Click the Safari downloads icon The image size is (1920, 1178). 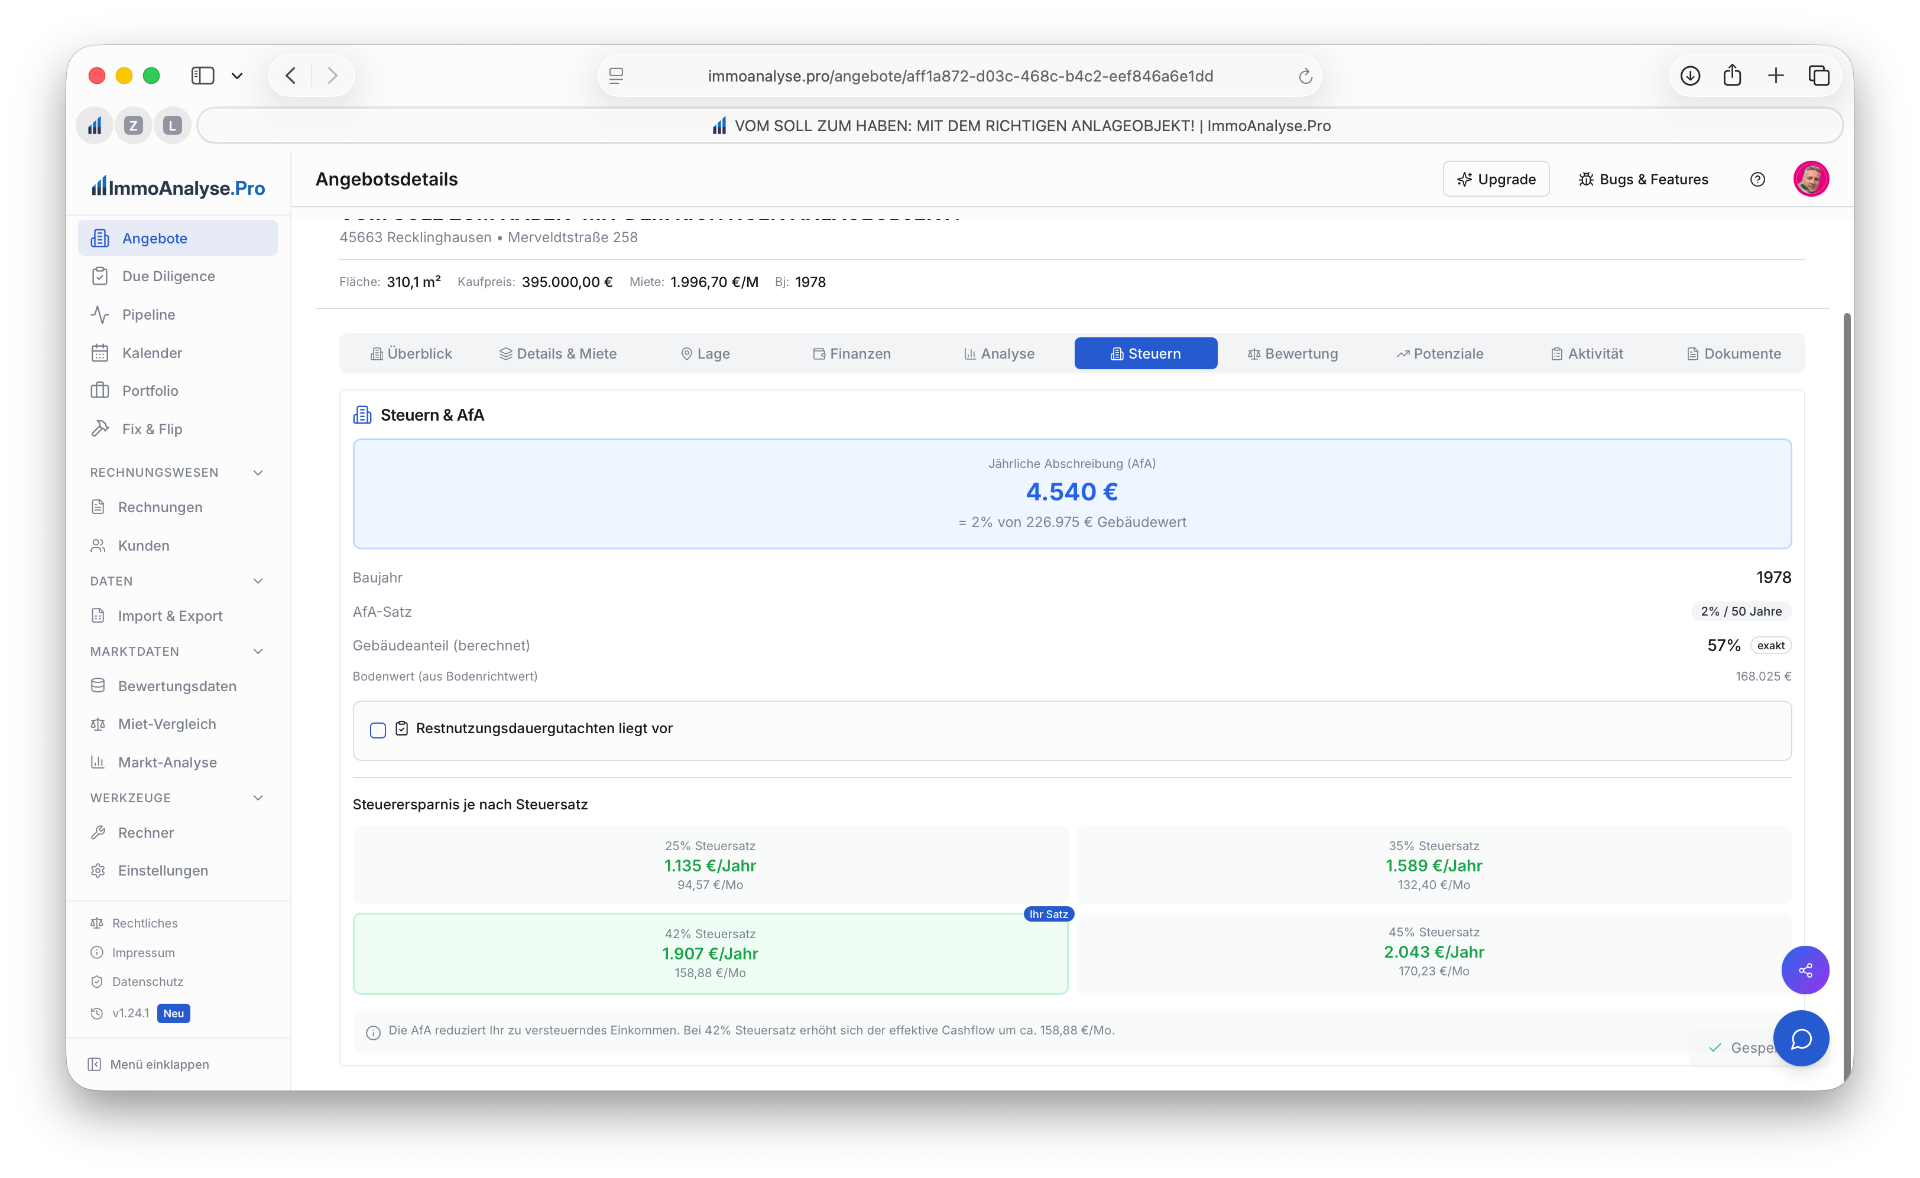click(1690, 76)
